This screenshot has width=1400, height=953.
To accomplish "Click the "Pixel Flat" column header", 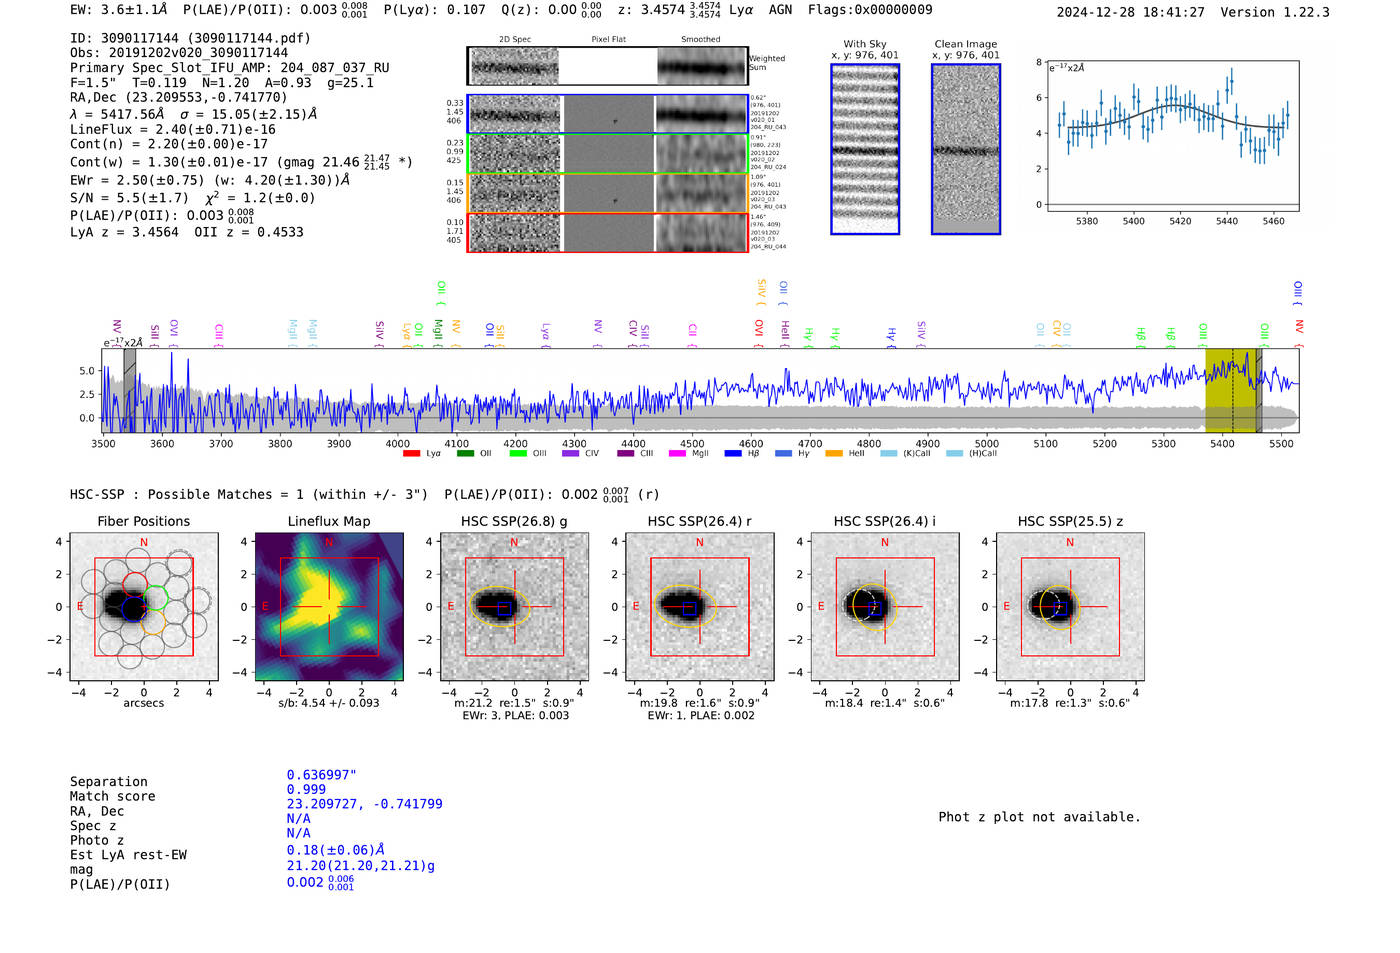I will pos(608,40).
